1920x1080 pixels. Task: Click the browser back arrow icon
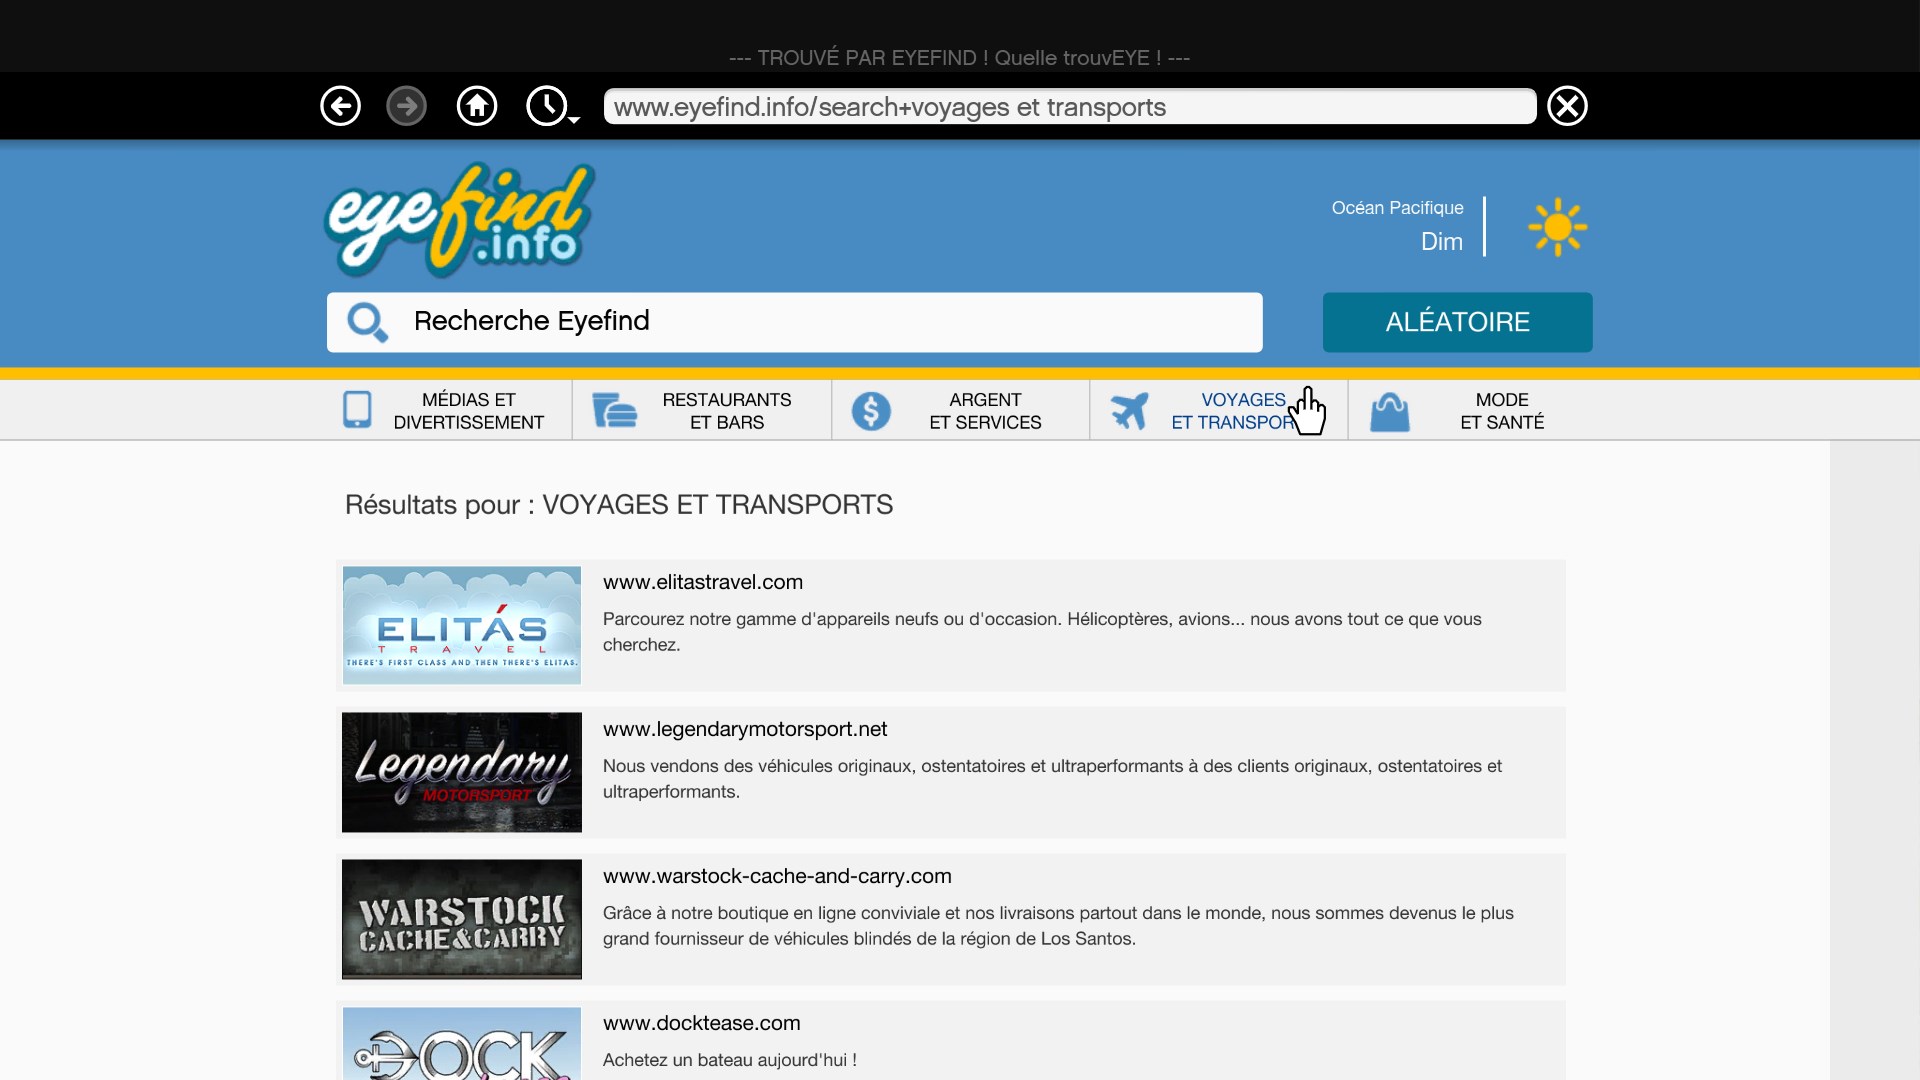[x=340, y=106]
